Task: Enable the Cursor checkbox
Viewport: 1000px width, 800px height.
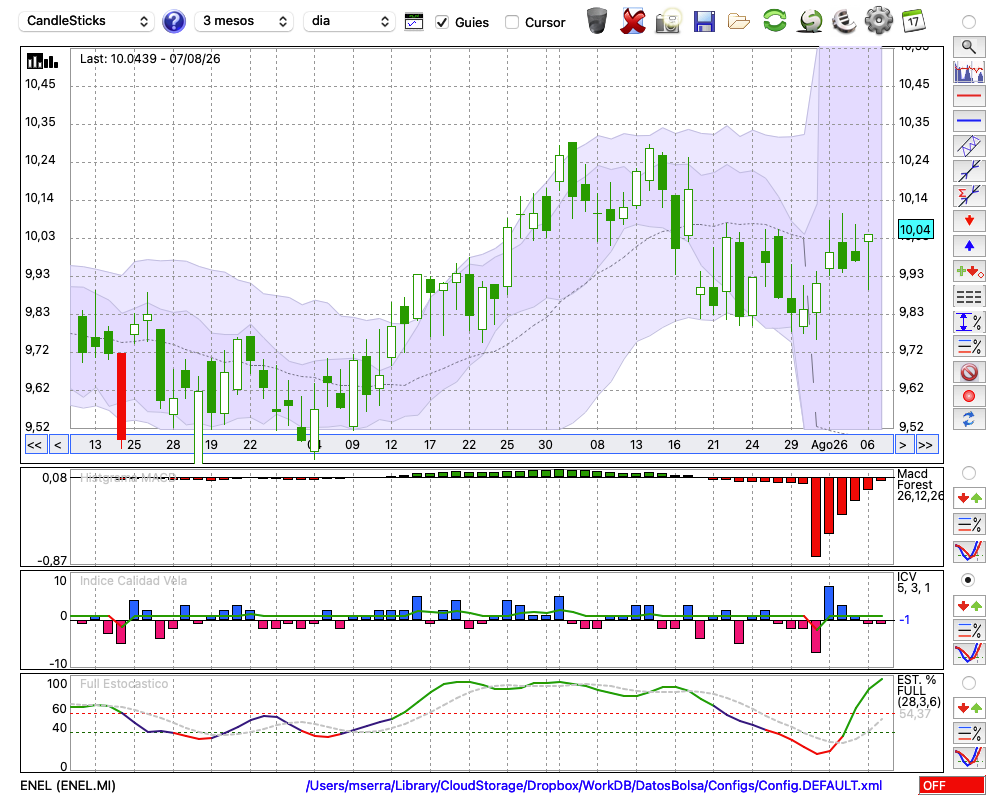Action: click(x=511, y=22)
